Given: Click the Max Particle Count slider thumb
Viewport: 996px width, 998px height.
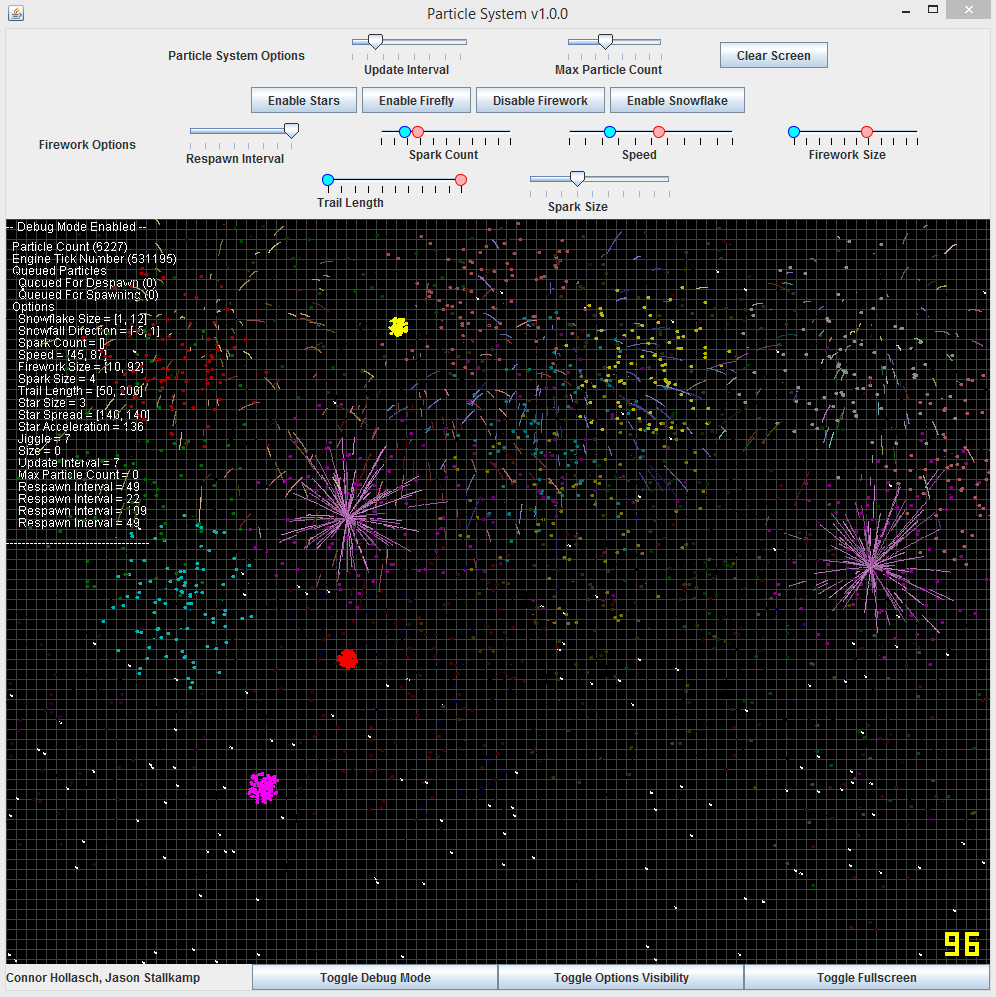Looking at the screenshot, I should tap(605, 42).
